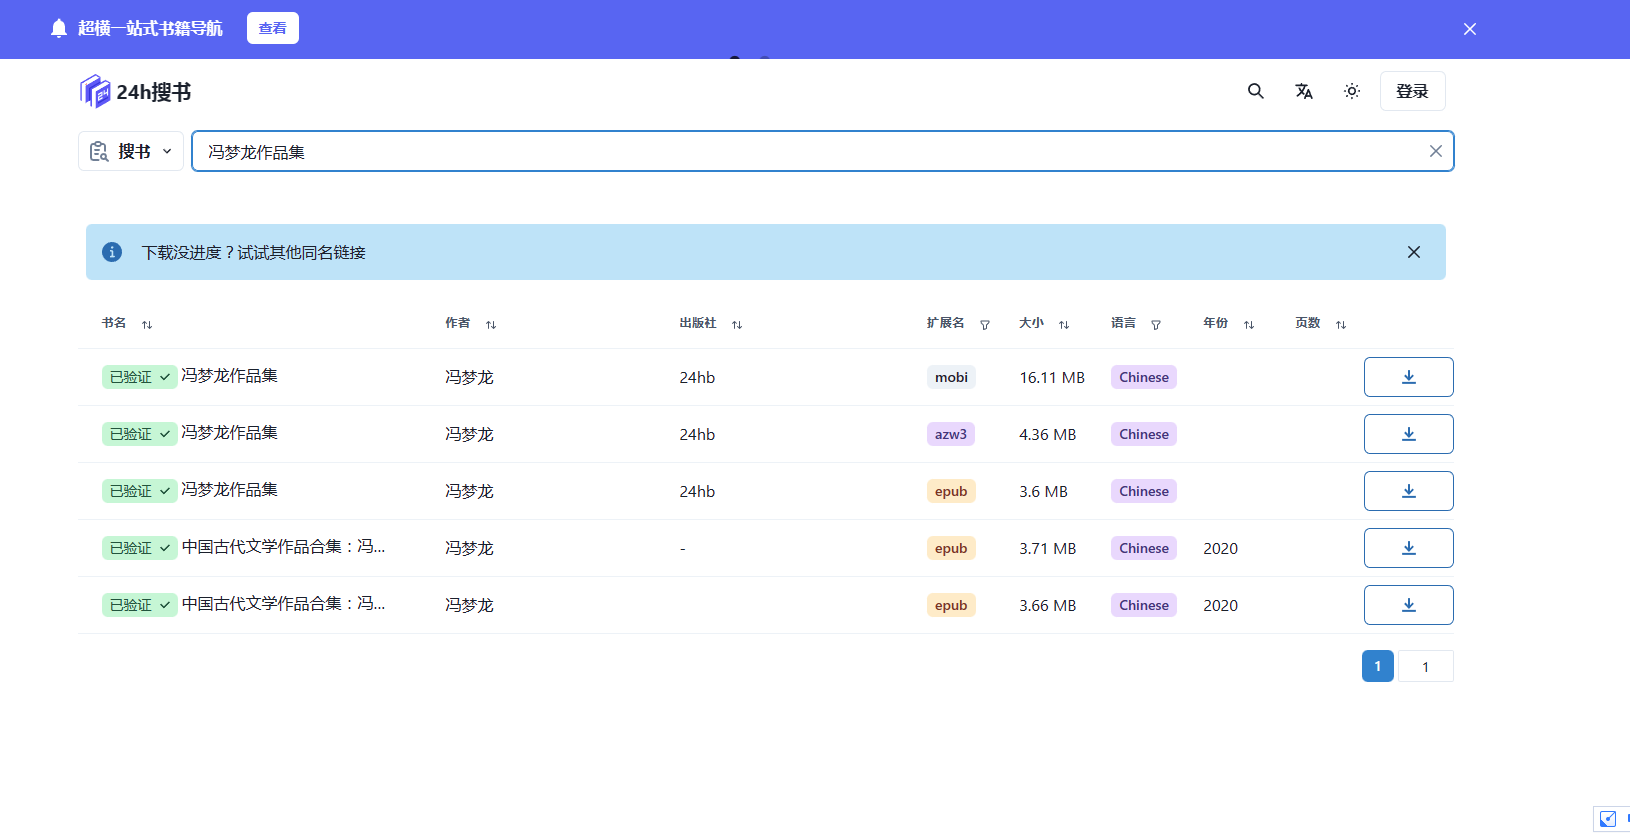Expand 已验证 badge on 3.66 MB row
Image resolution: width=1630 pixels, height=835 pixels.
pyautogui.click(x=139, y=605)
